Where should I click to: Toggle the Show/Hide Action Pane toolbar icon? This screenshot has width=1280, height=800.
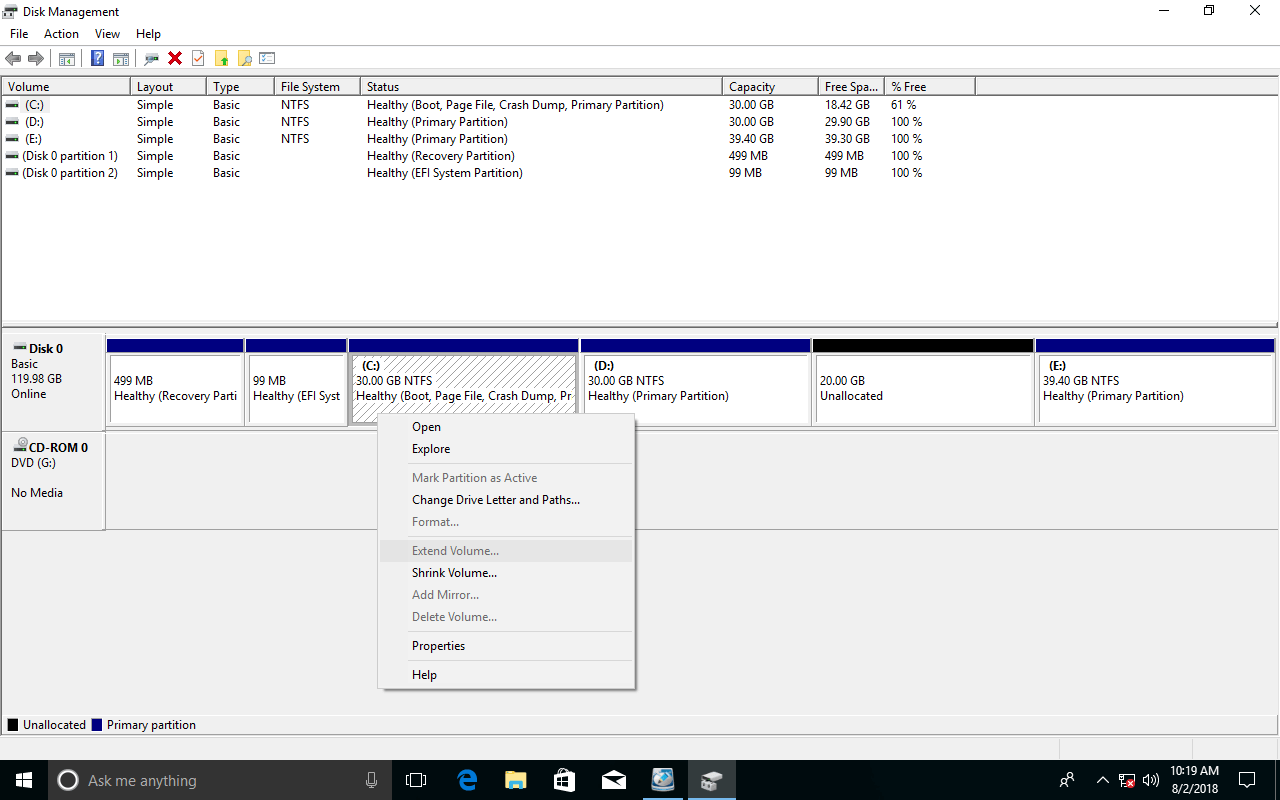pos(120,57)
